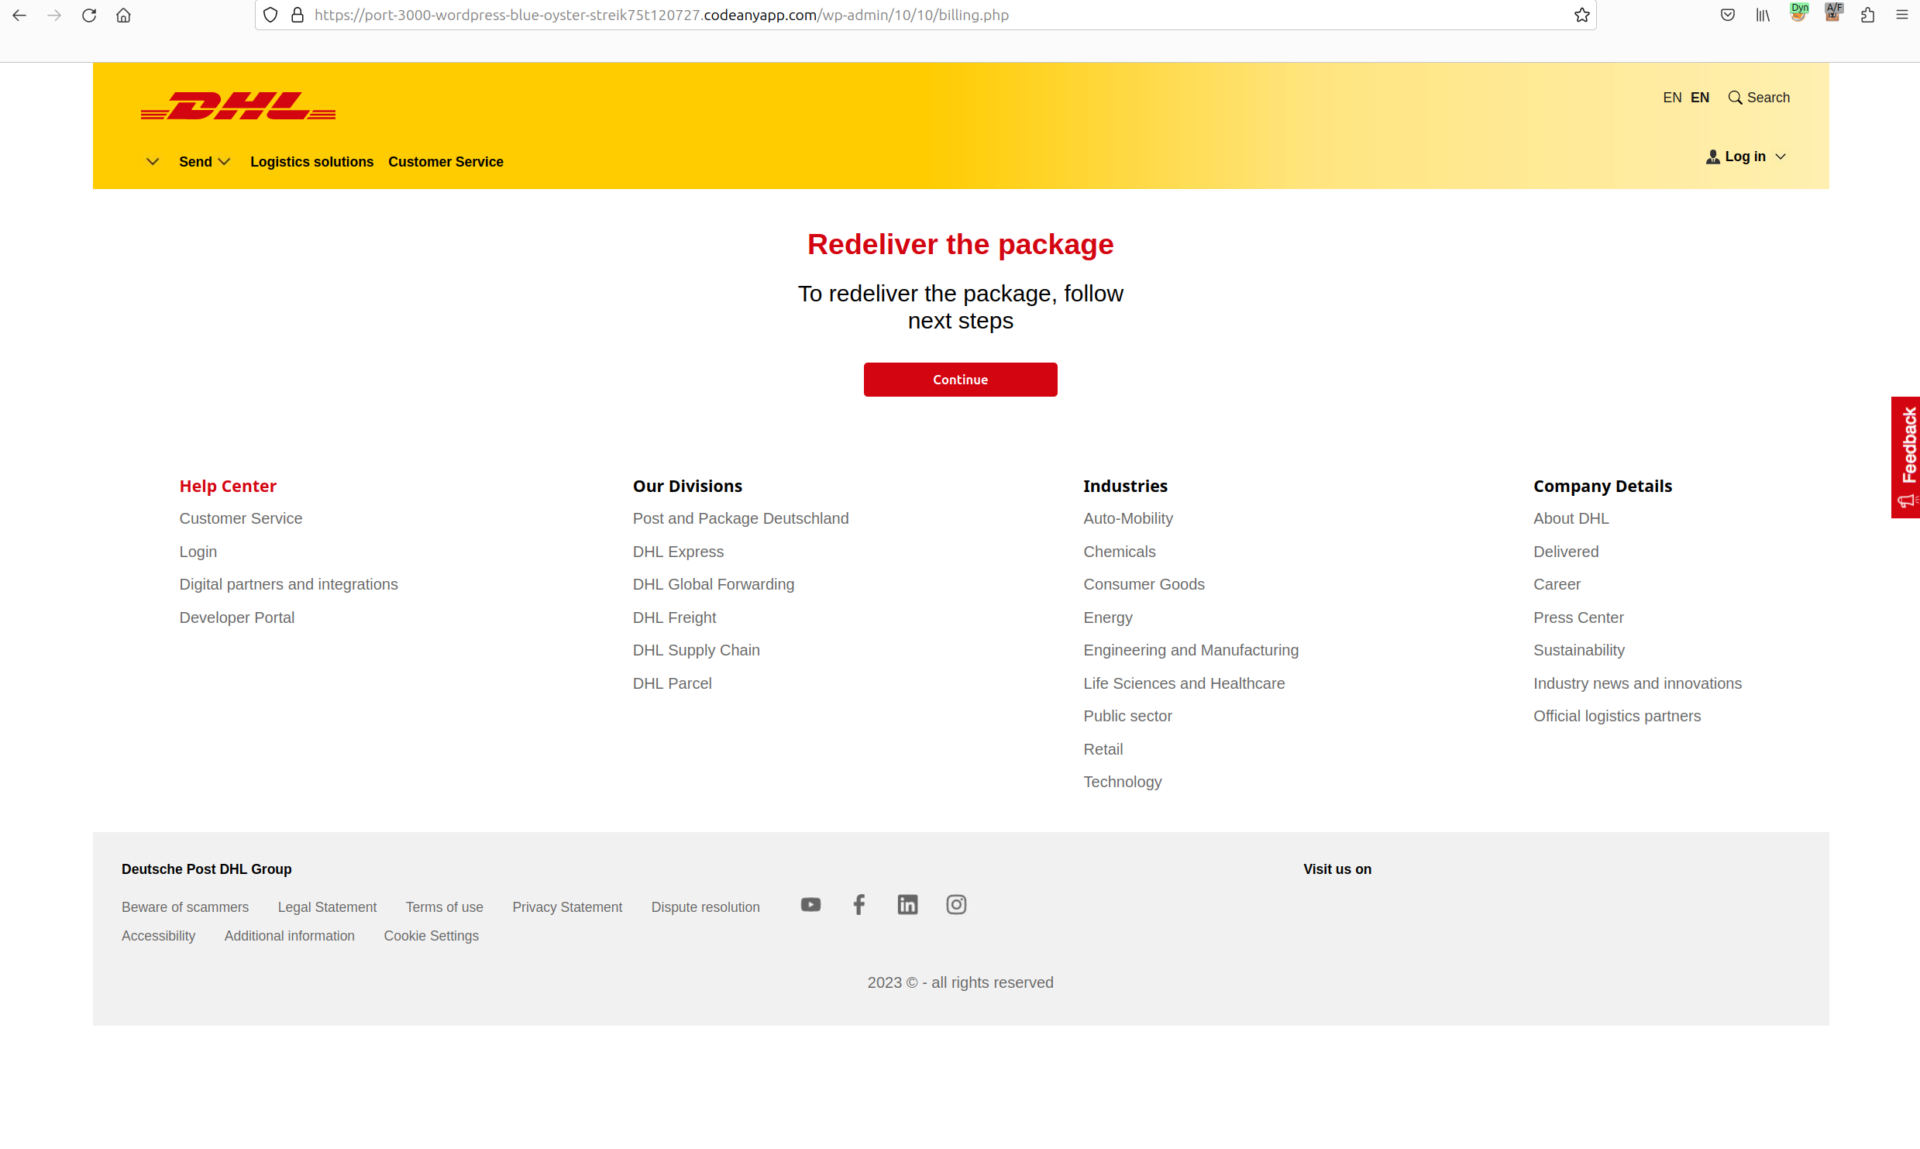The width and height of the screenshot is (1920, 1149).
Task: Open the footer Customer Service link
Action: [x=241, y=519]
